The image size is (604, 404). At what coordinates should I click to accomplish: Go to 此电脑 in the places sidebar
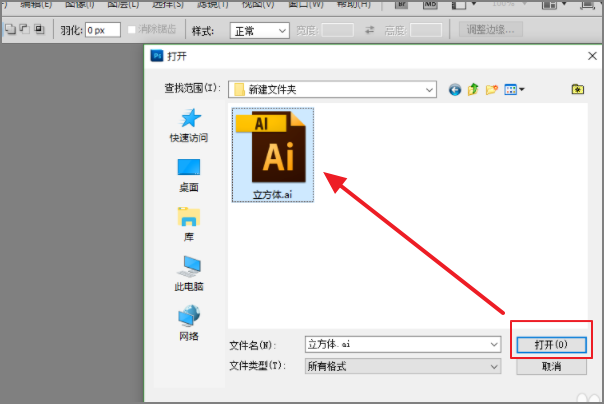coord(189,273)
